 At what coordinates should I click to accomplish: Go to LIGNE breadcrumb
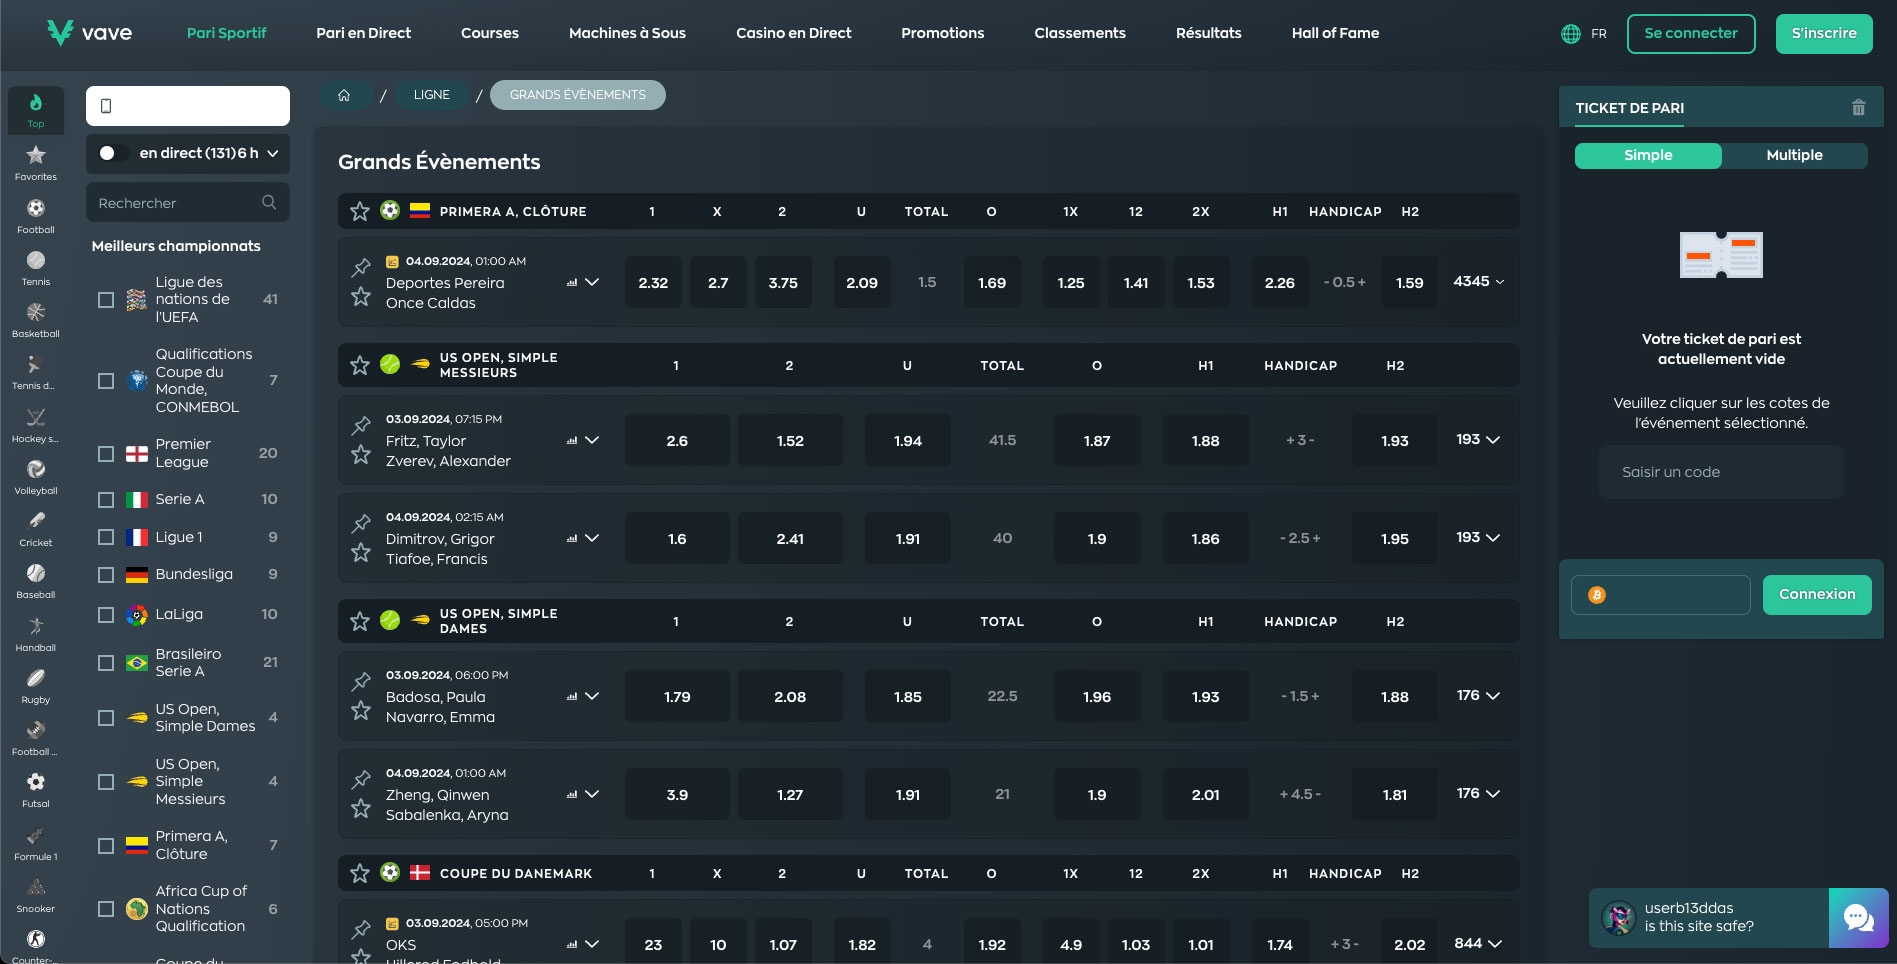[432, 95]
